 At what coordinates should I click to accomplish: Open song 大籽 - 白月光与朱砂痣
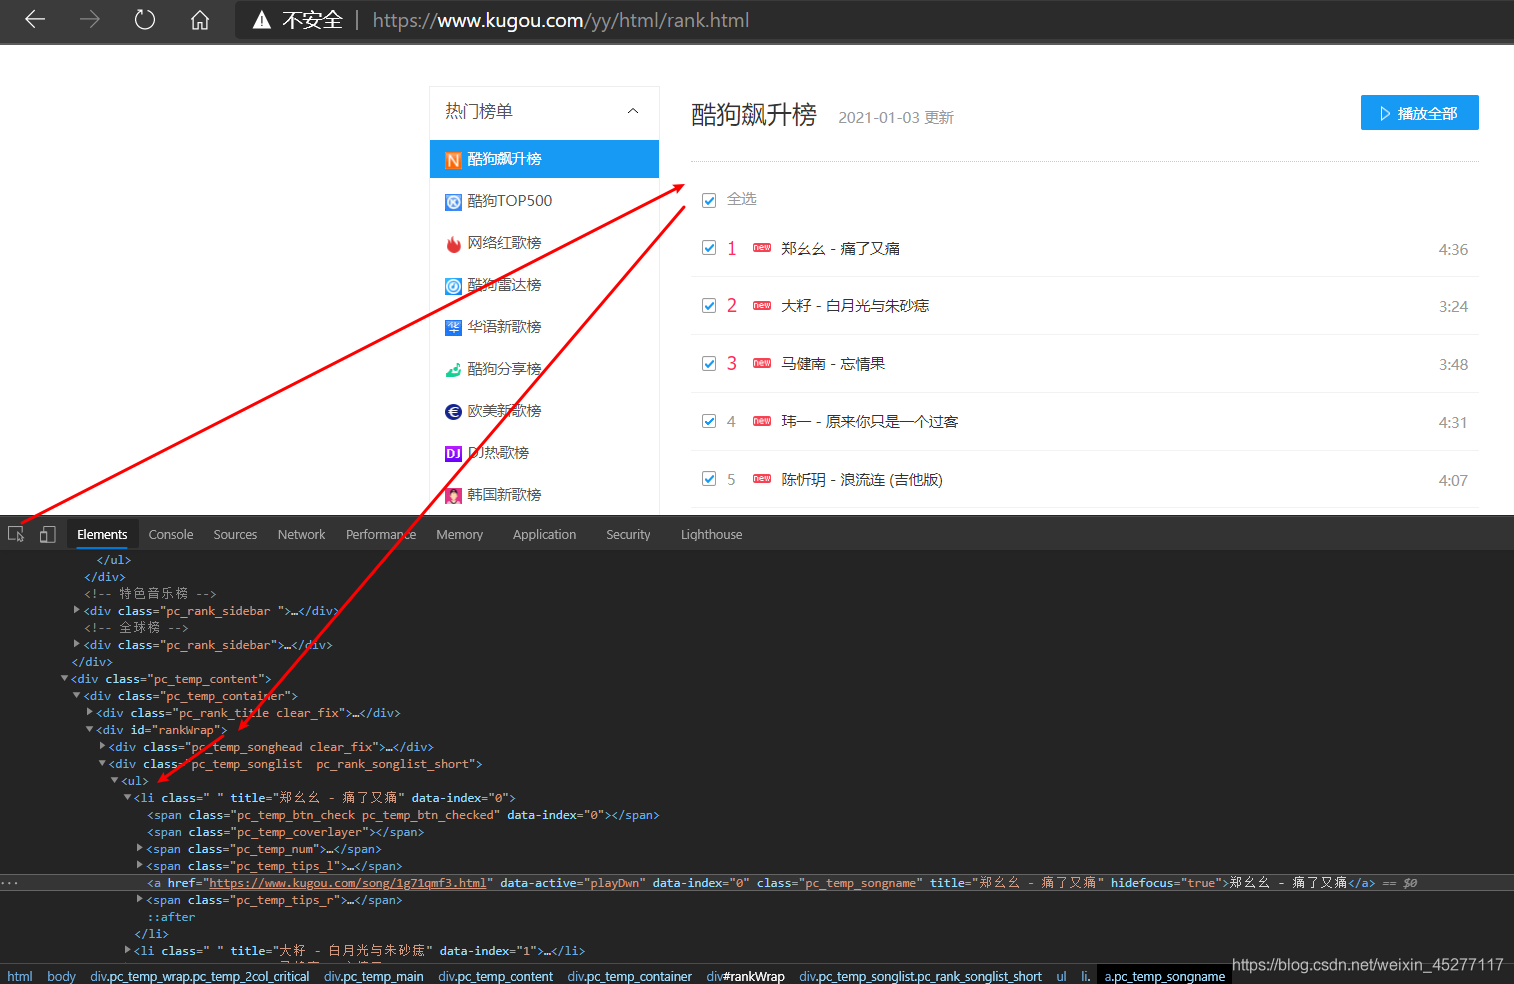point(855,306)
